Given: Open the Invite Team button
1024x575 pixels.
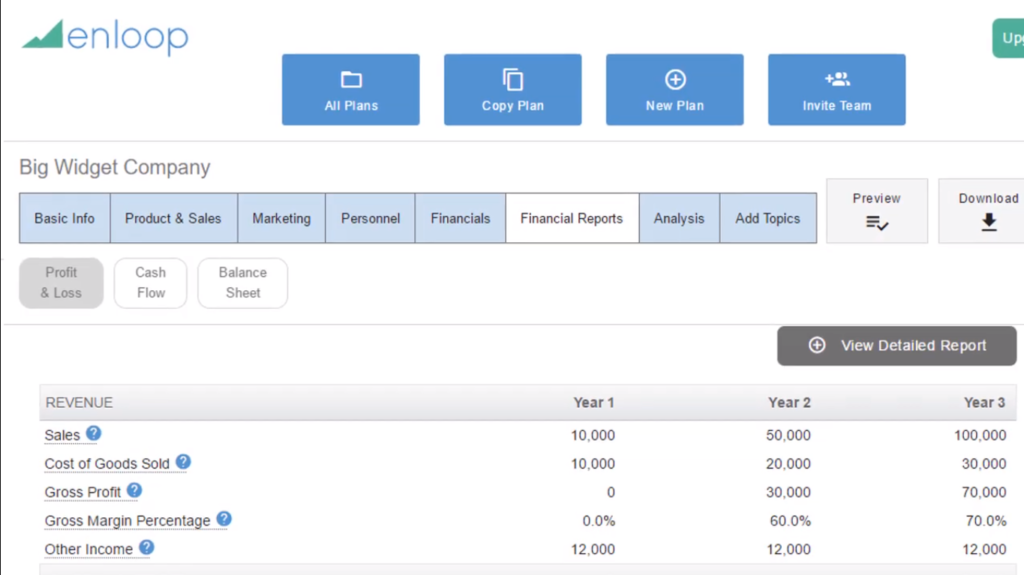Looking at the screenshot, I should coord(836,90).
